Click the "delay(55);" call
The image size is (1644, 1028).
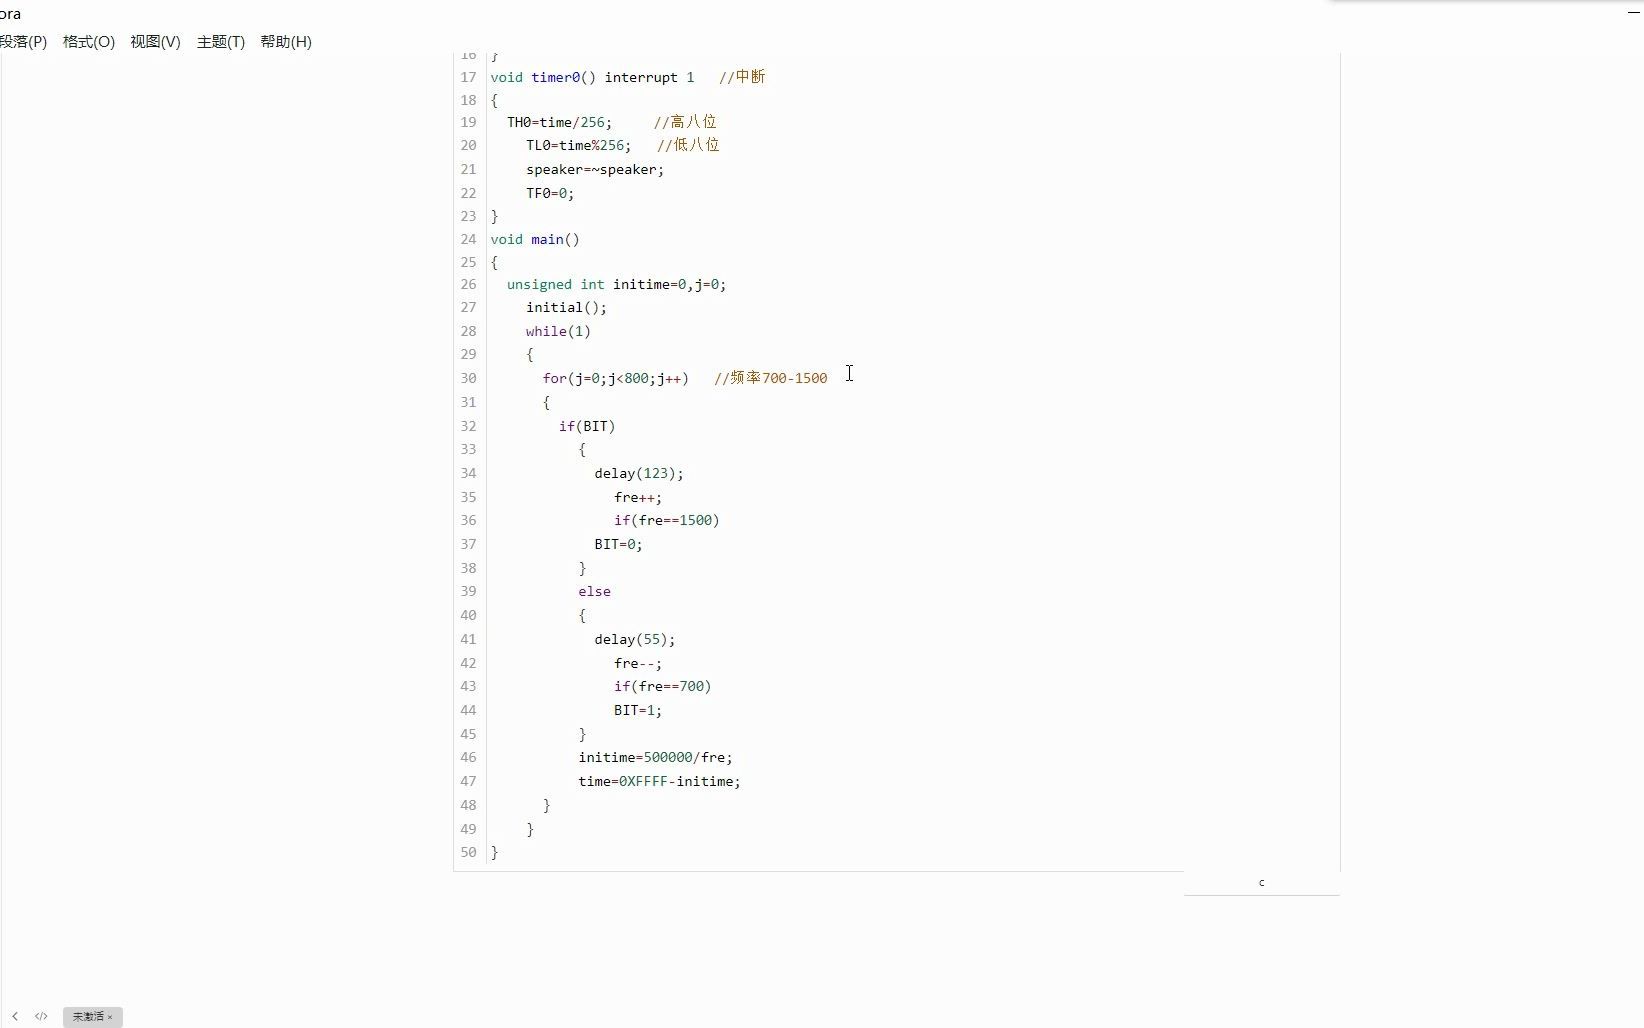[635, 639]
